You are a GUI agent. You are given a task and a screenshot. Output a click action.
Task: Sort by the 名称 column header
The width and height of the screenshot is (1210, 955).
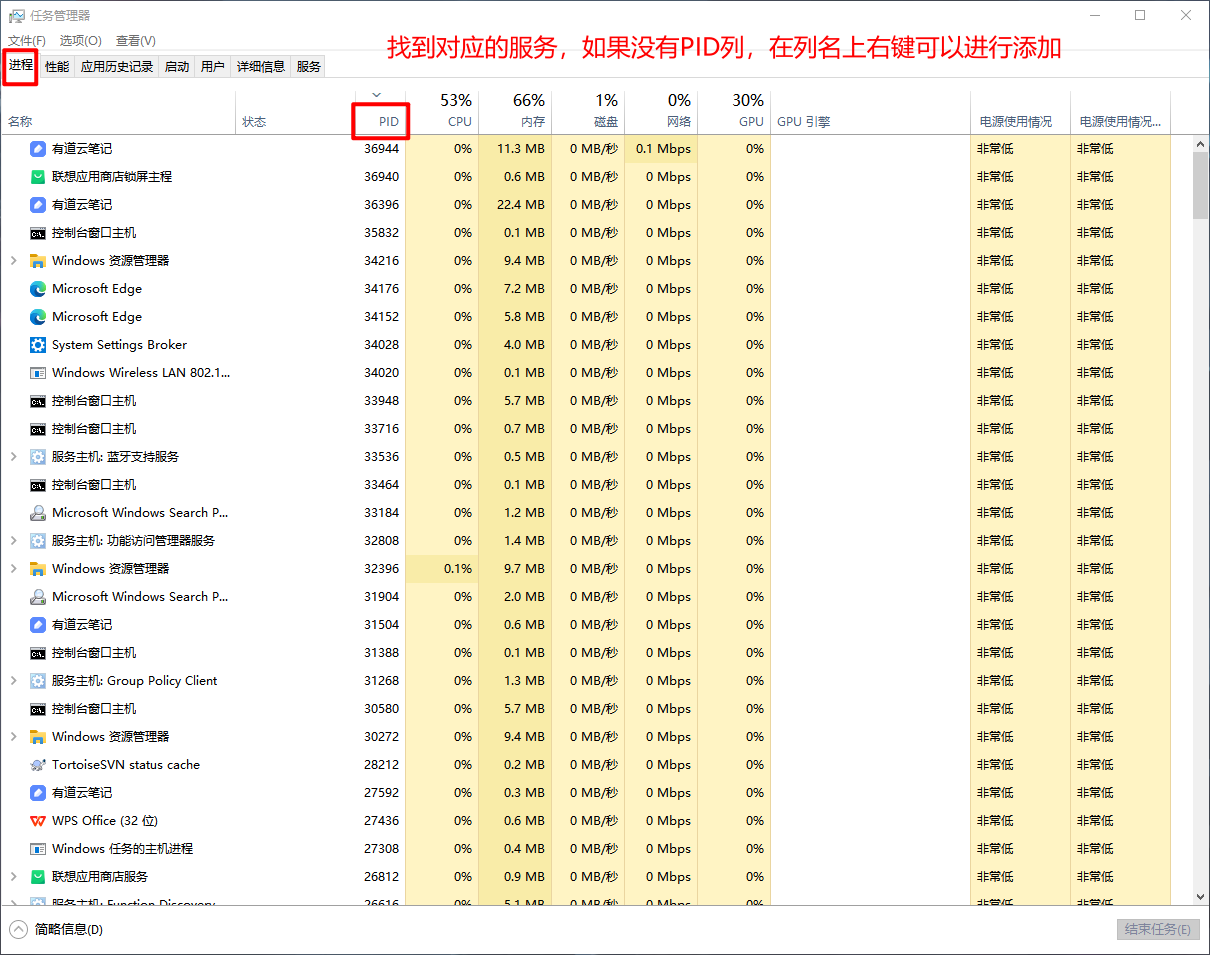[x=119, y=112]
